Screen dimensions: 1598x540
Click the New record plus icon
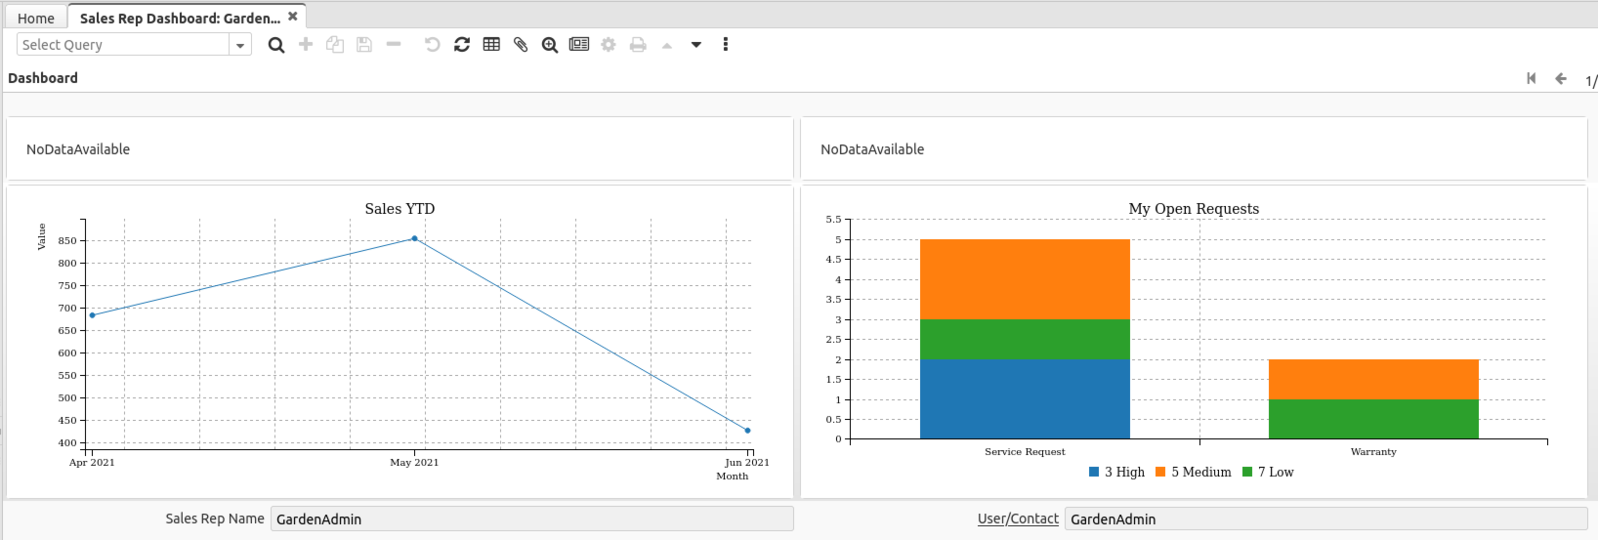pyautogui.click(x=306, y=45)
